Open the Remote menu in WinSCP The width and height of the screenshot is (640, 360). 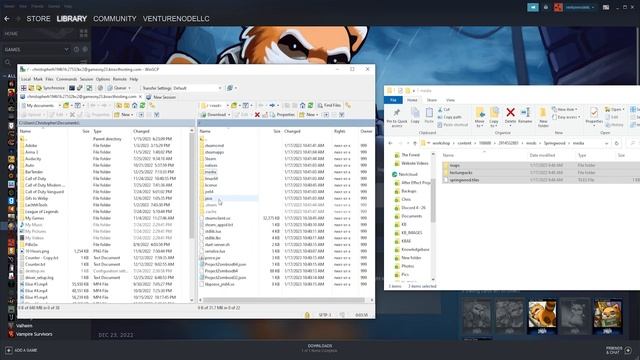(120, 79)
